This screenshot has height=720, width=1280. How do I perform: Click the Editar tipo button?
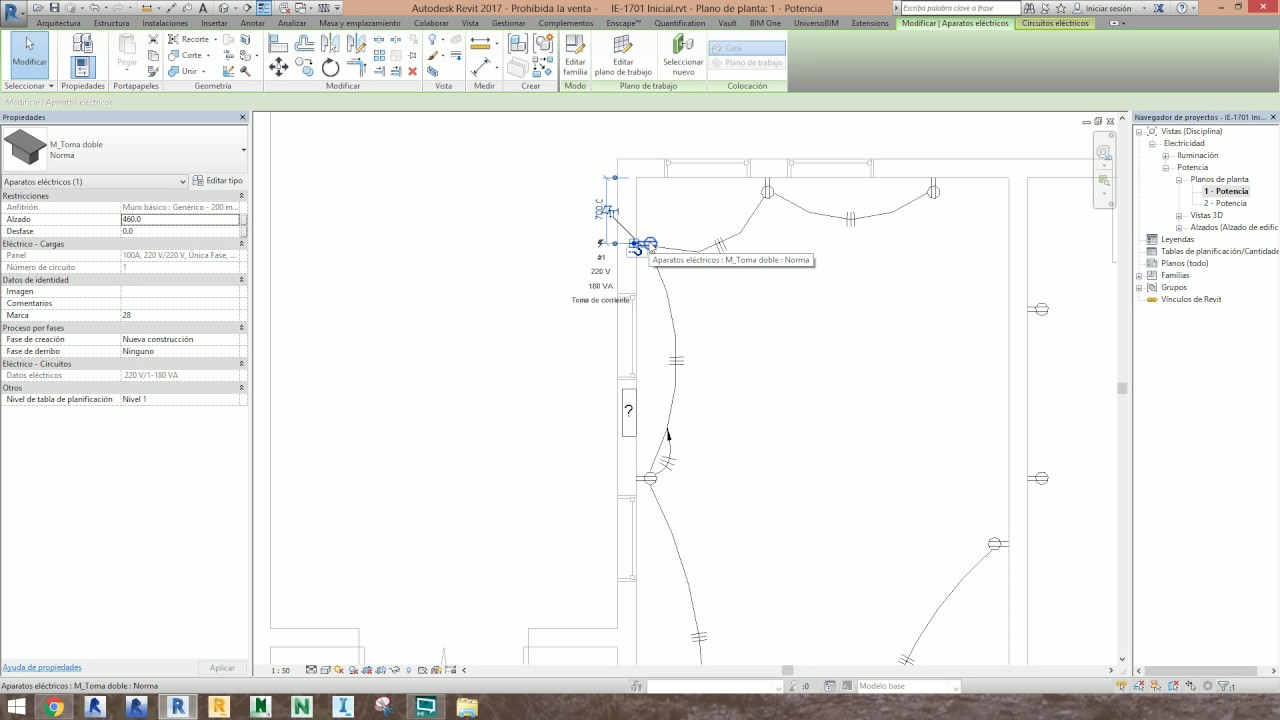point(217,181)
